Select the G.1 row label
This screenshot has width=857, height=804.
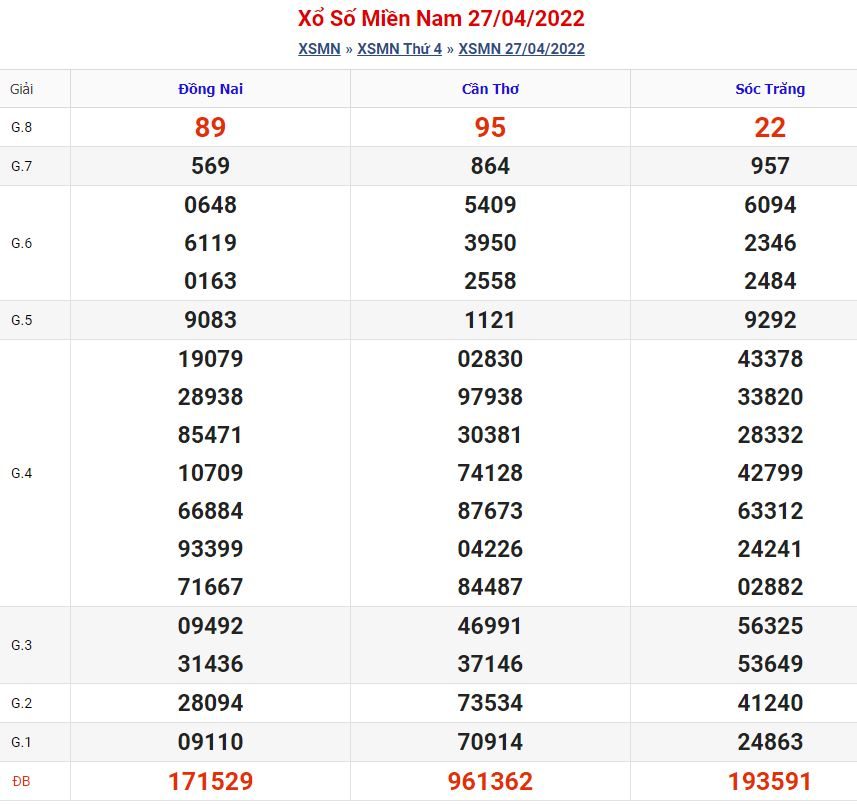tap(21, 742)
